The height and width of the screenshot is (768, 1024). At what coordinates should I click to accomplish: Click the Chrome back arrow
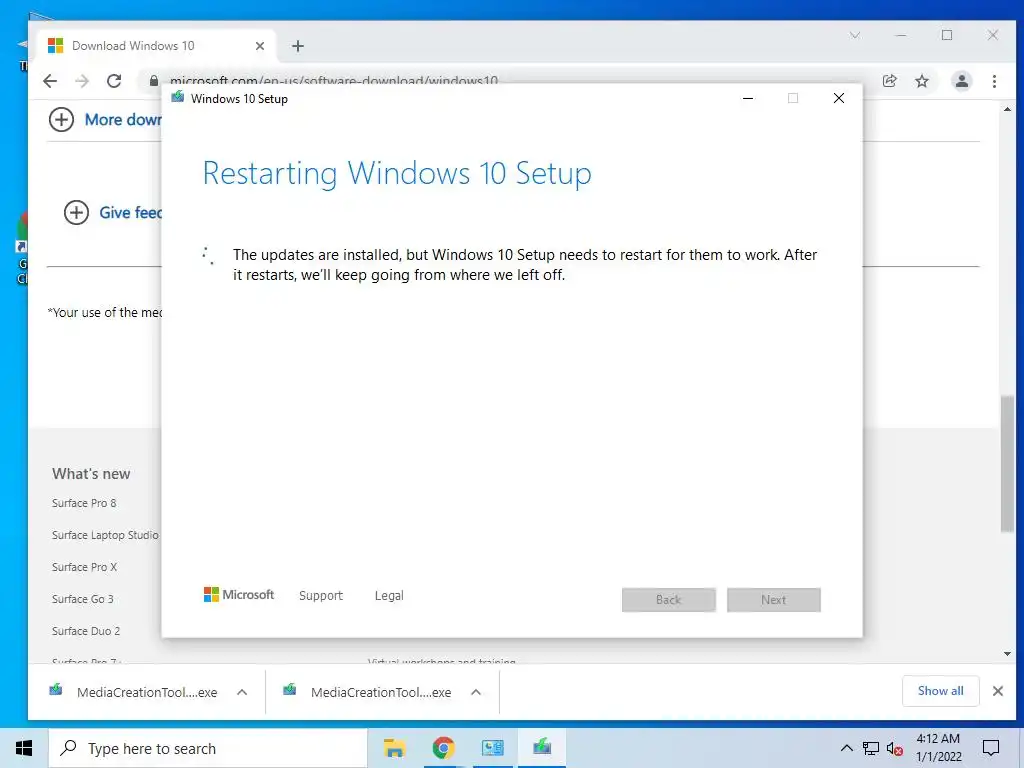pos(50,81)
